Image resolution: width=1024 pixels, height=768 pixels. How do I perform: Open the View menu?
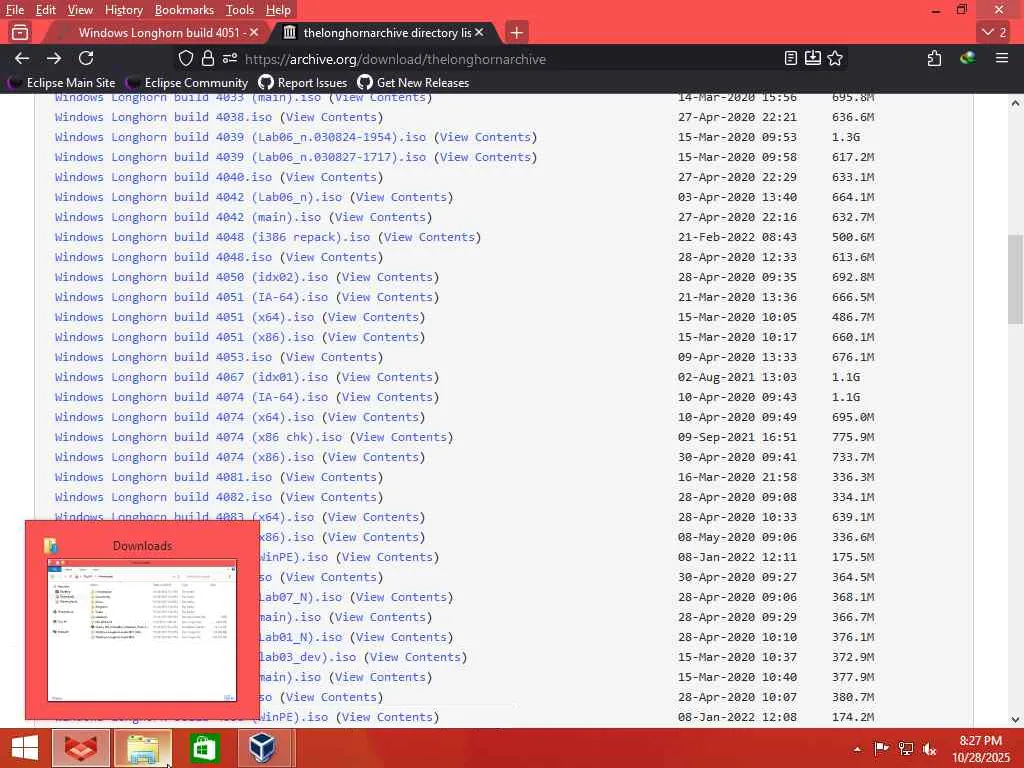point(80,10)
